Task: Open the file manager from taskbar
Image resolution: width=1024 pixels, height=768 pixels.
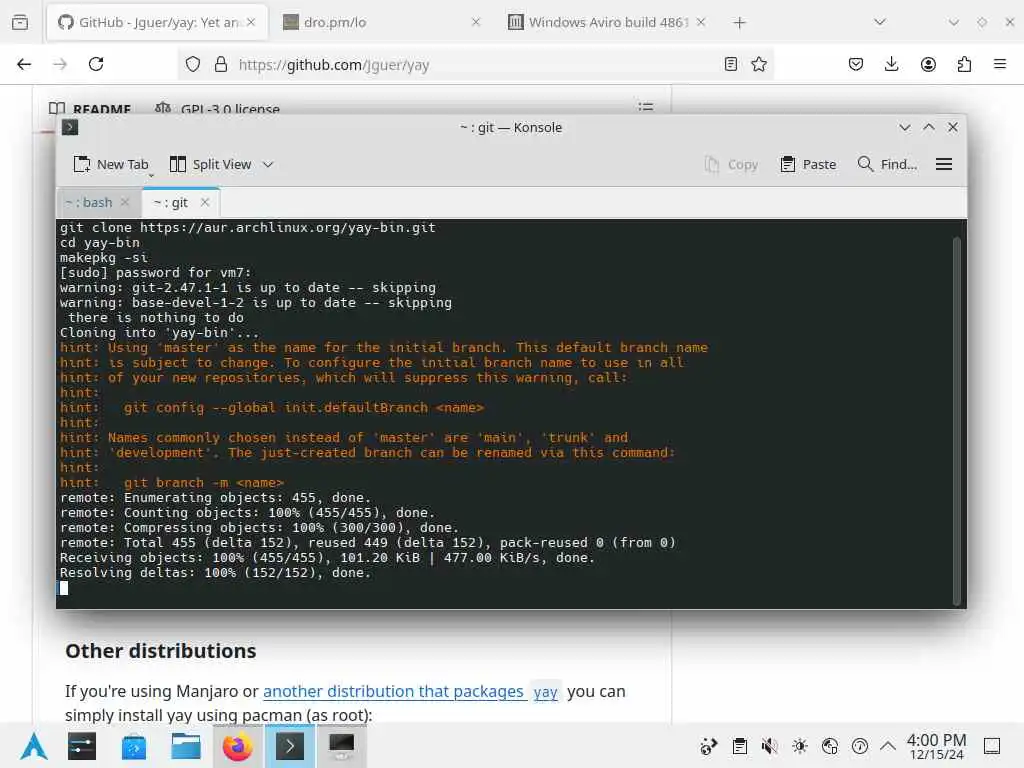Action: tap(186, 746)
